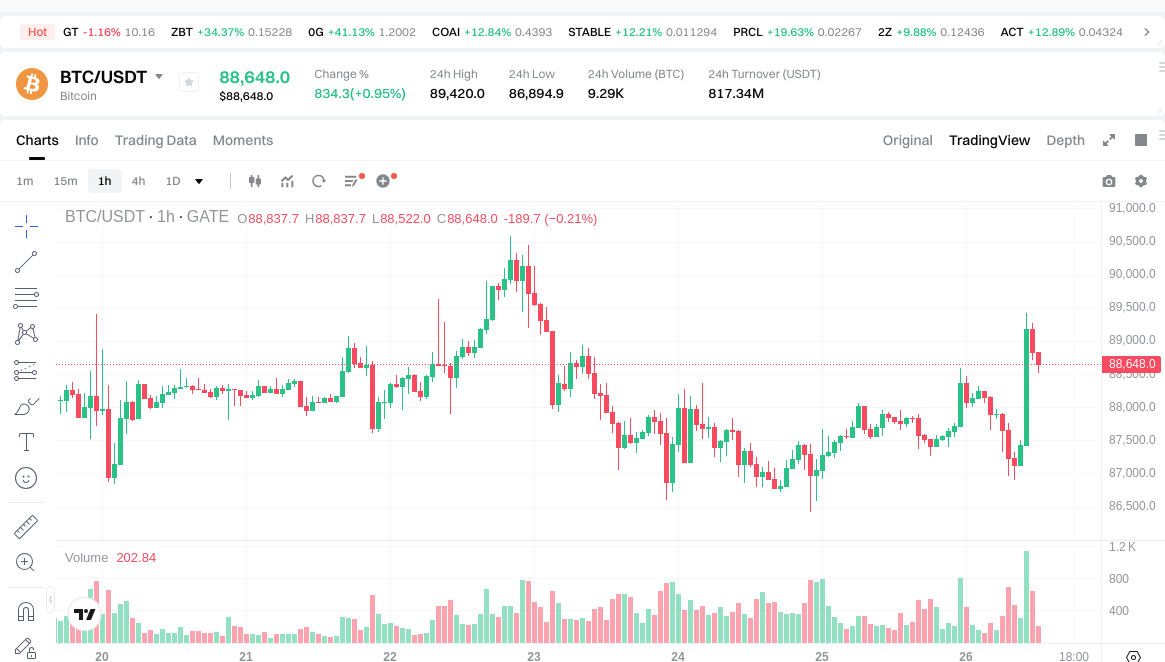The image size is (1165, 662).
Task: Open the compare/add symbol plus icon
Action: click(381, 181)
